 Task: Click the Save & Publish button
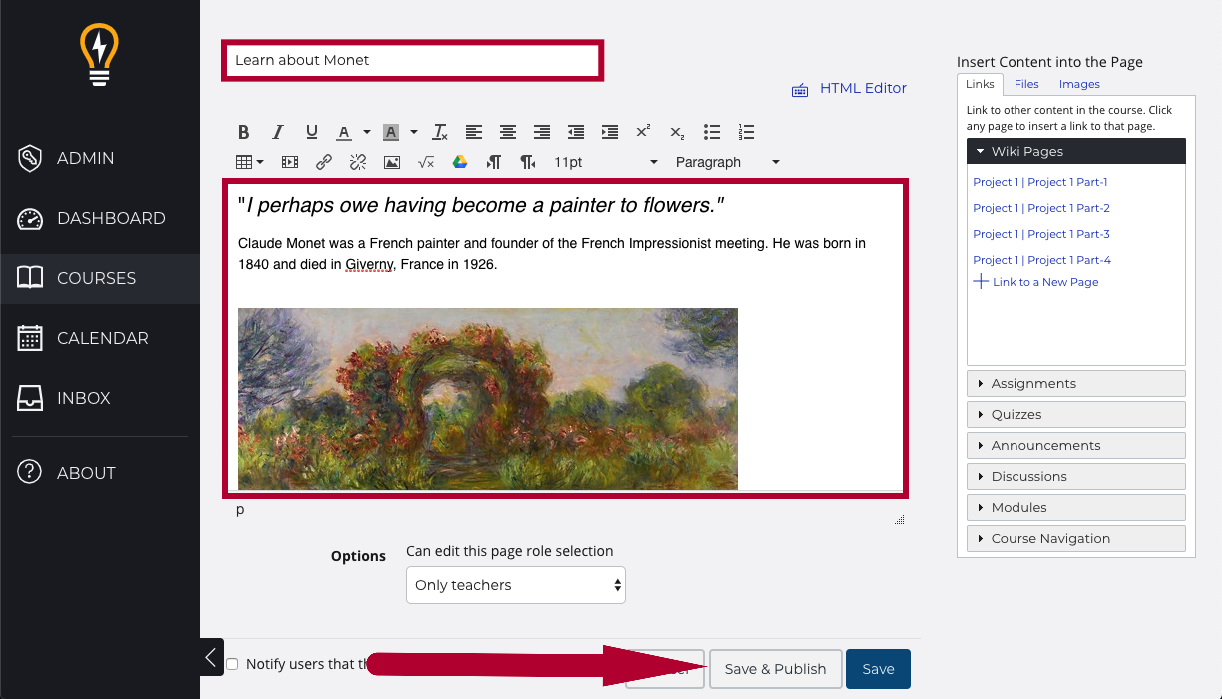775,669
